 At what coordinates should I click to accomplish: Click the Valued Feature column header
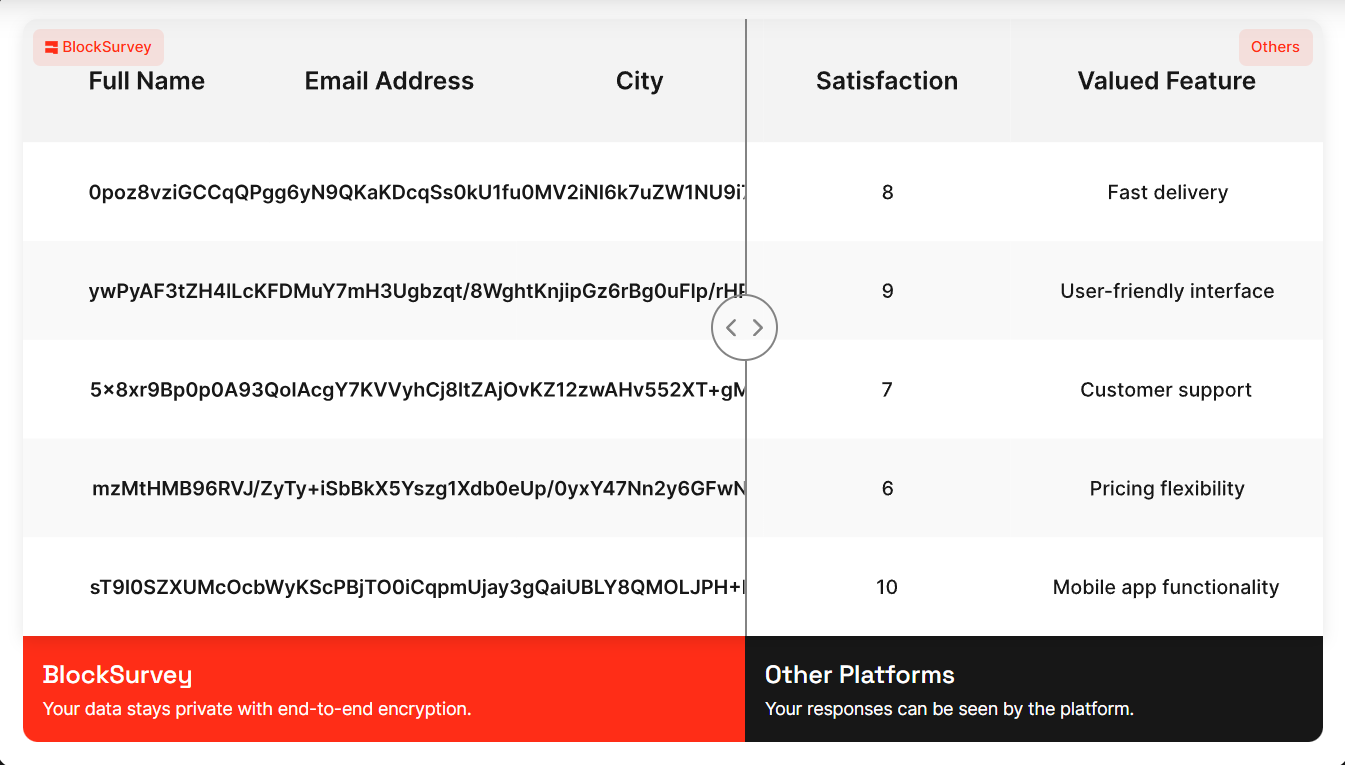1167,81
